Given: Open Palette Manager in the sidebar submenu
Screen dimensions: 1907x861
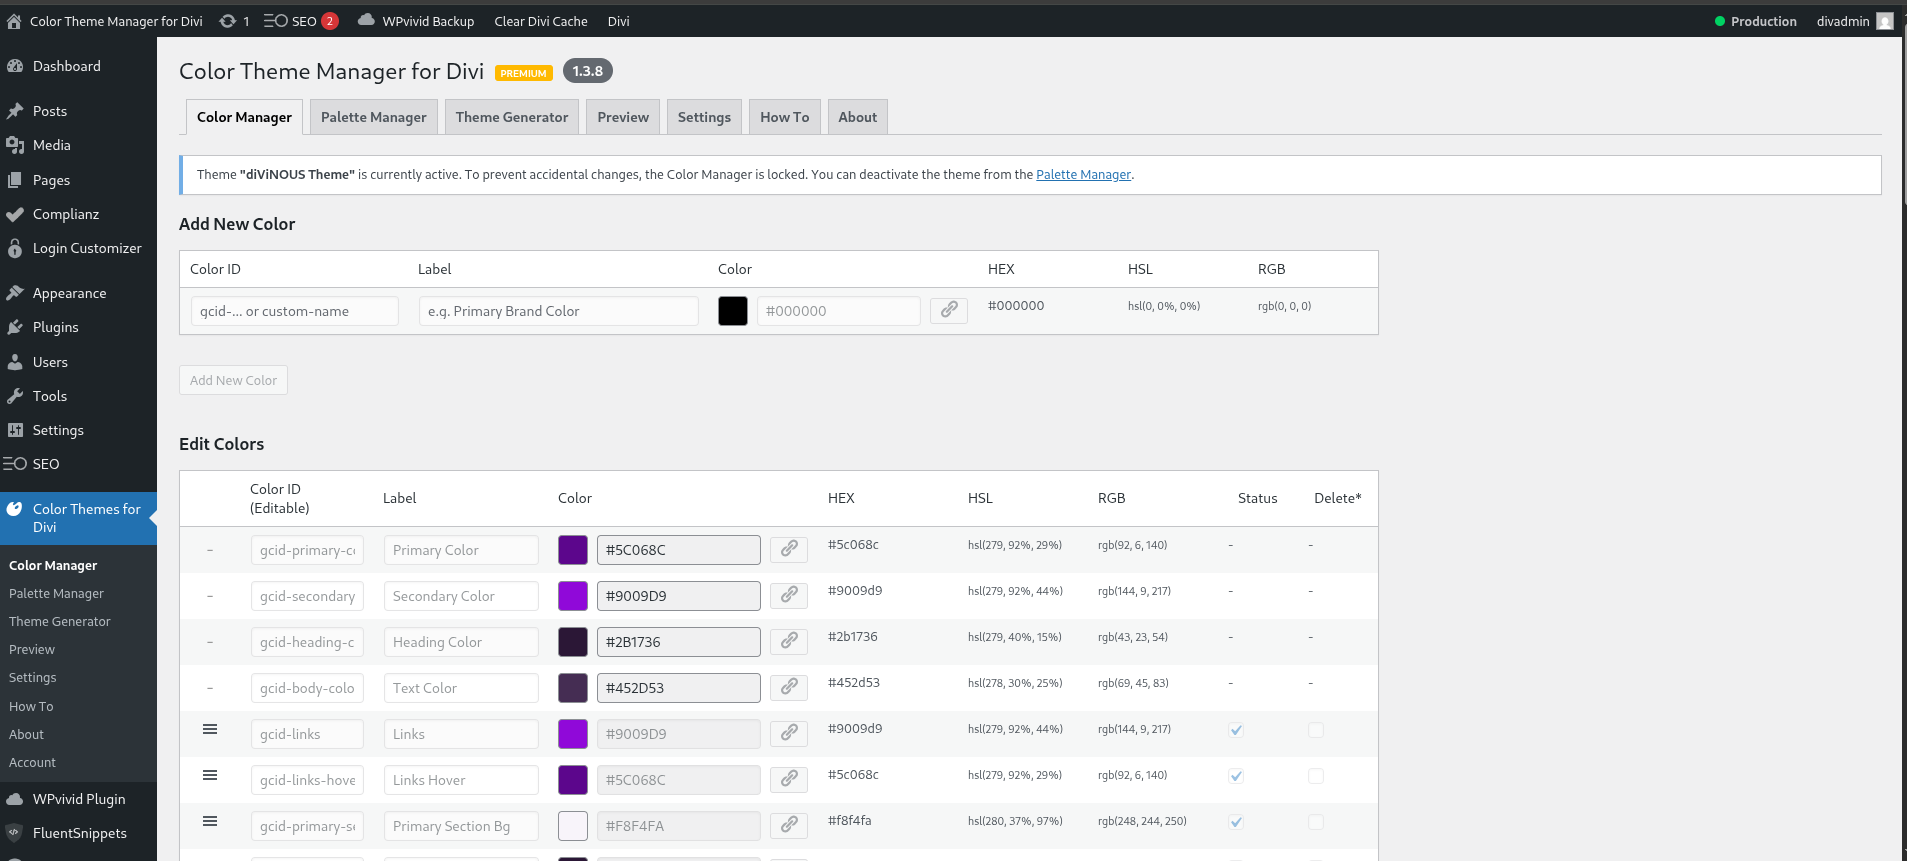Looking at the screenshot, I should pyautogui.click(x=56, y=593).
